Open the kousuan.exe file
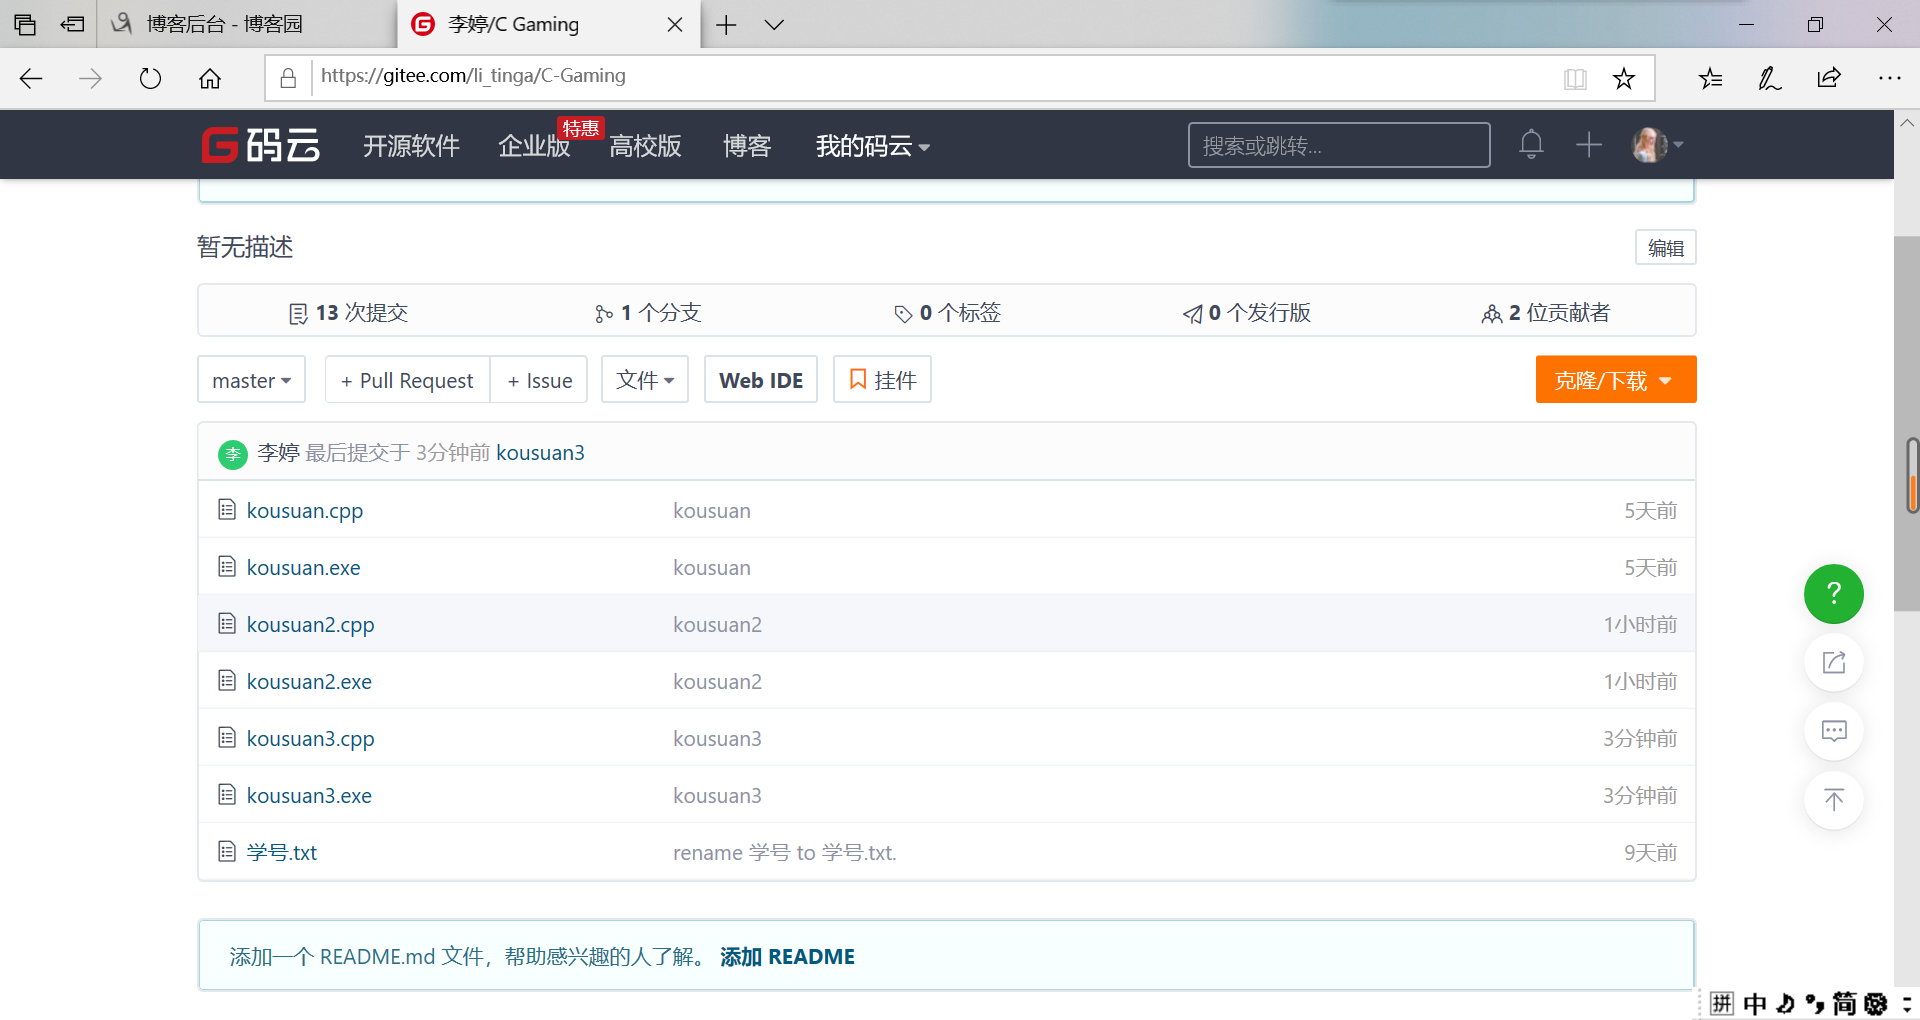The image size is (1920, 1020). [304, 568]
